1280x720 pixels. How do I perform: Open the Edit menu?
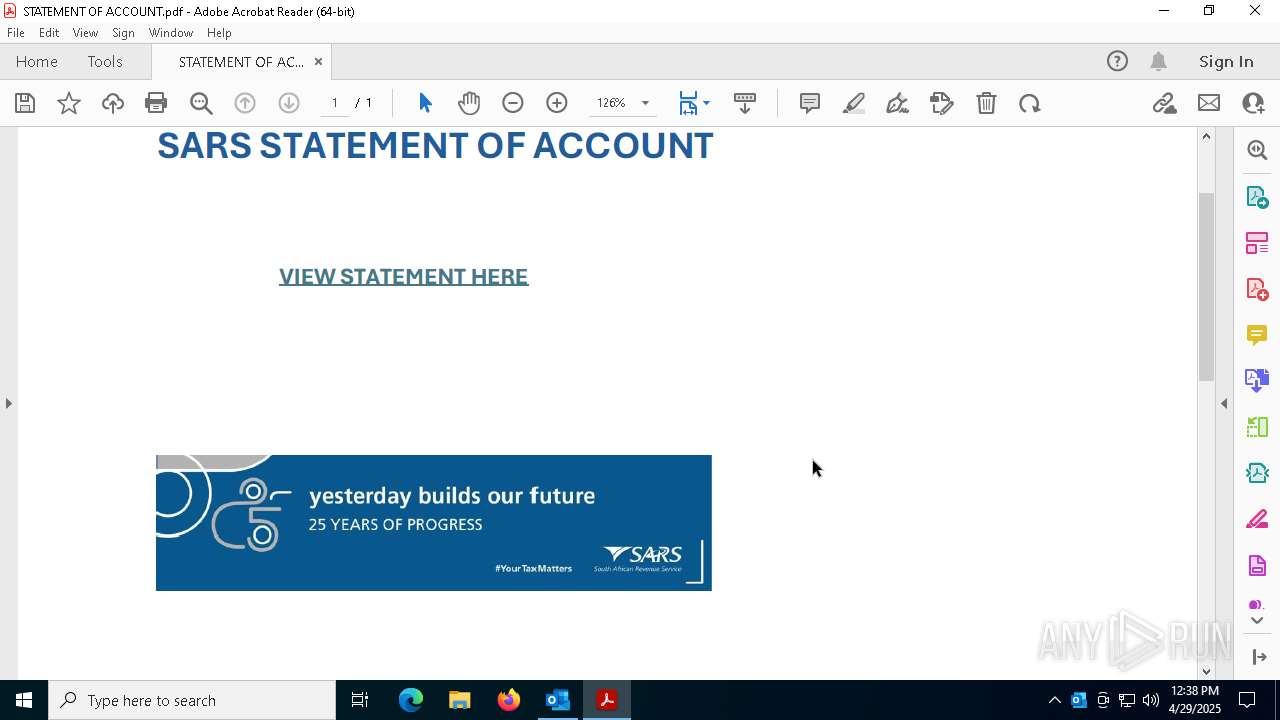[x=49, y=33]
